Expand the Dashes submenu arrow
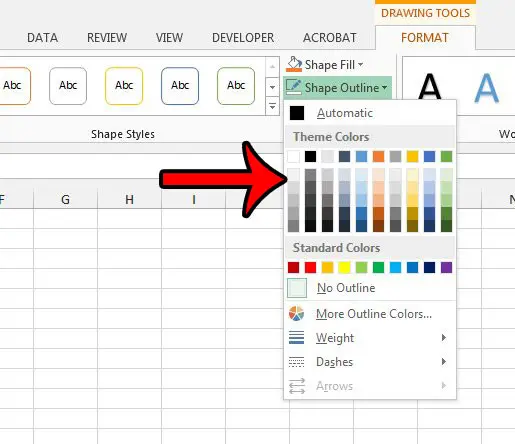 pos(444,361)
